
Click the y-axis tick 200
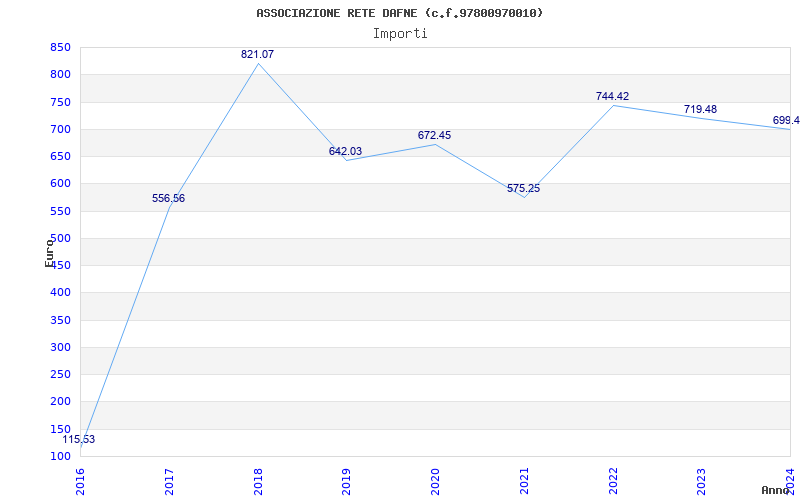point(60,402)
